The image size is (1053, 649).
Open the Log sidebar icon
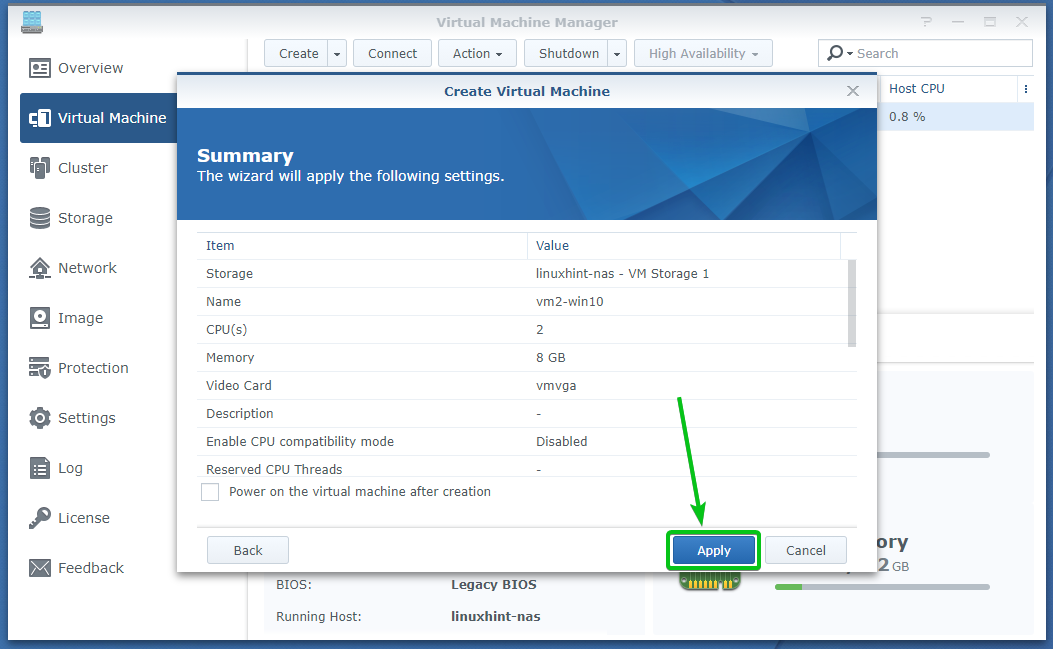(x=40, y=468)
